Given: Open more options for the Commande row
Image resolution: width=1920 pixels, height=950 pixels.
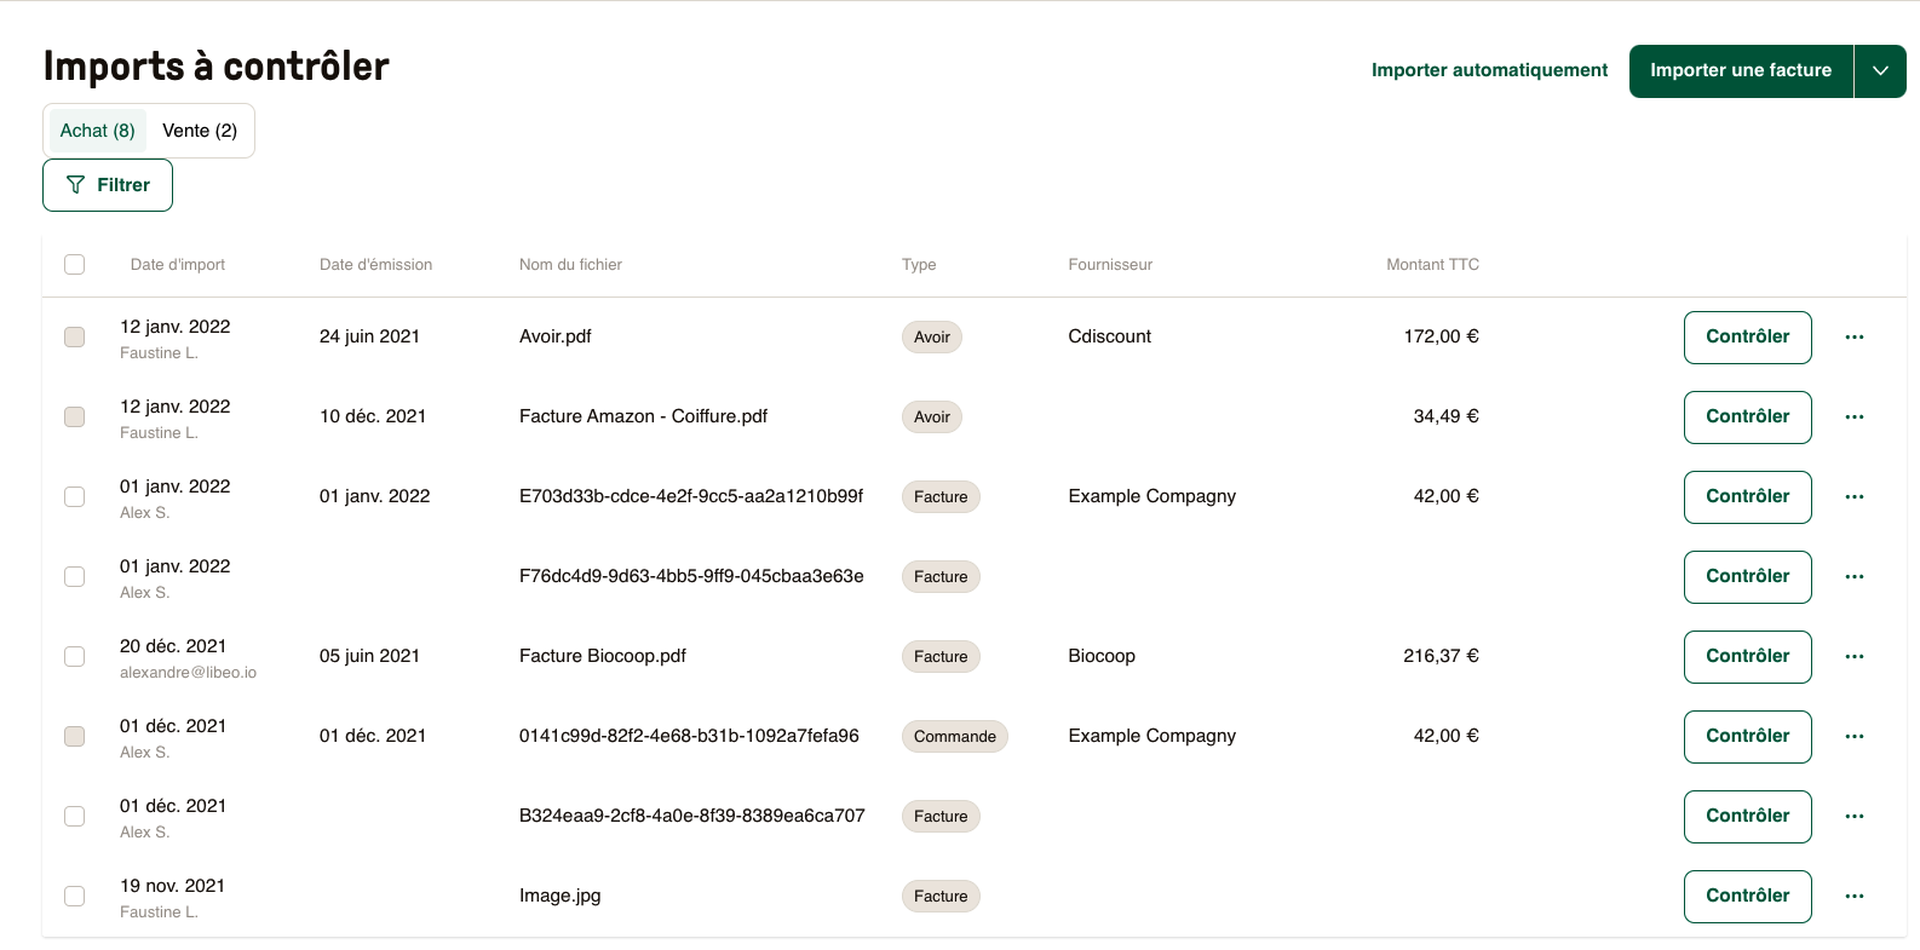Looking at the screenshot, I should coord(1854,737).
